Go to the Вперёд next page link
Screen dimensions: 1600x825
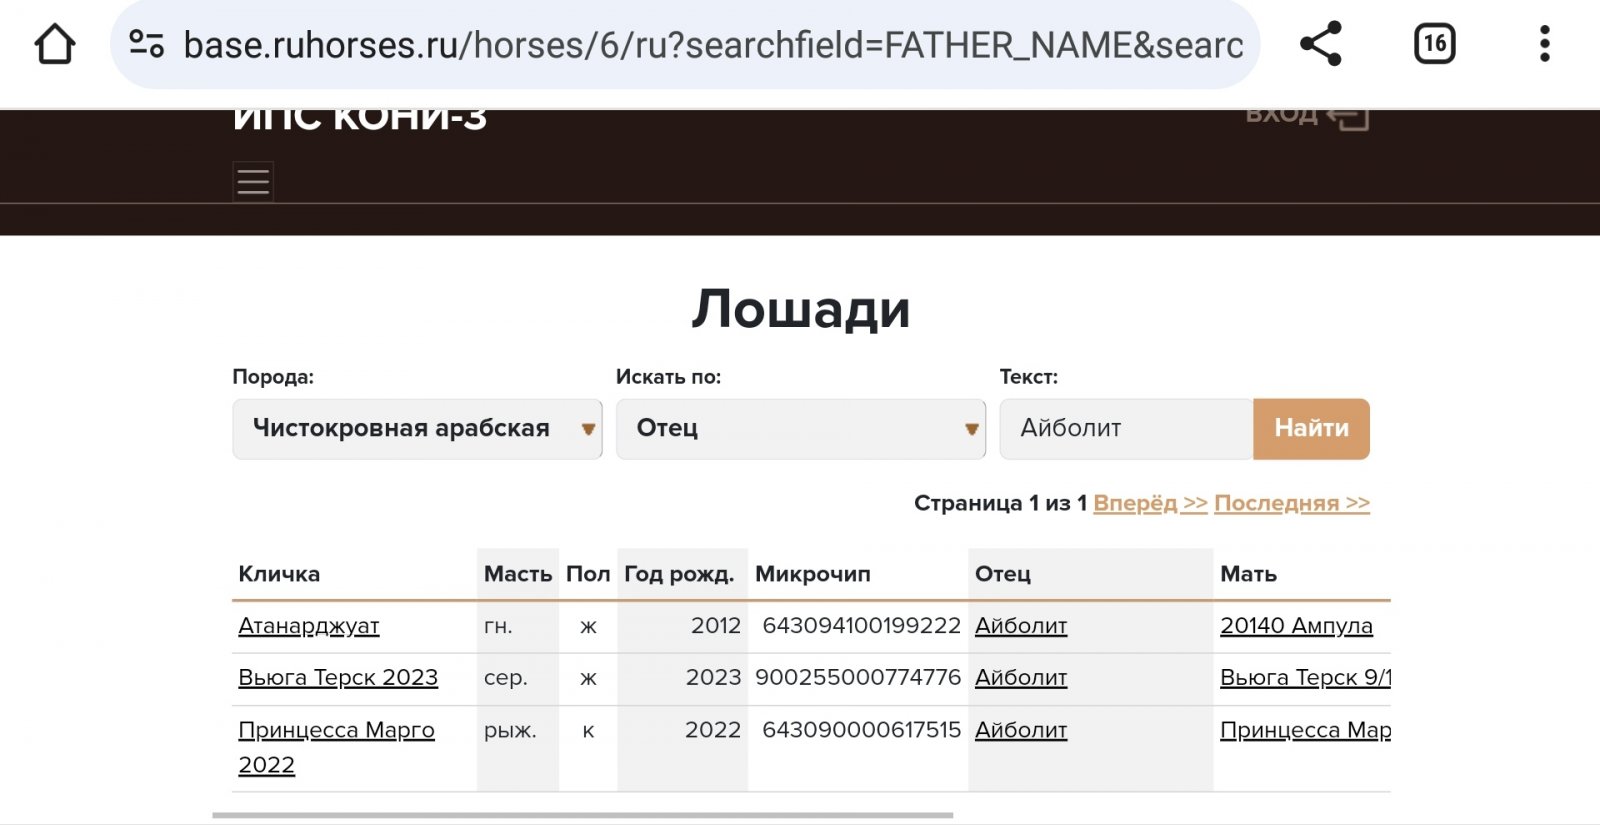click(1150, 503)
